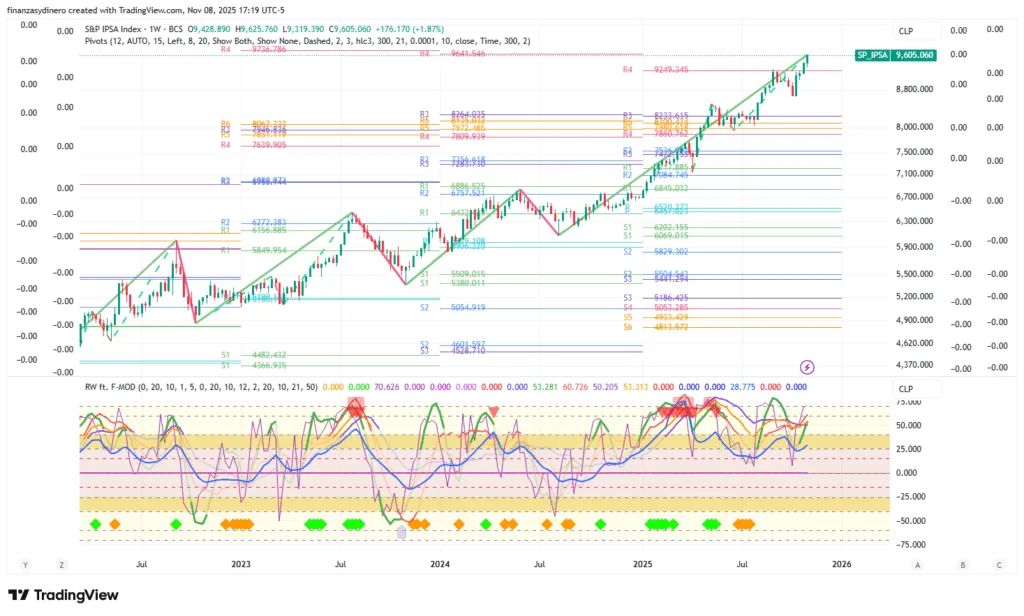Viewport: 1024px width, 616px height.
Task: Select the RW ft. F-MOD indicator legend
Action: (x=112, y=386)
